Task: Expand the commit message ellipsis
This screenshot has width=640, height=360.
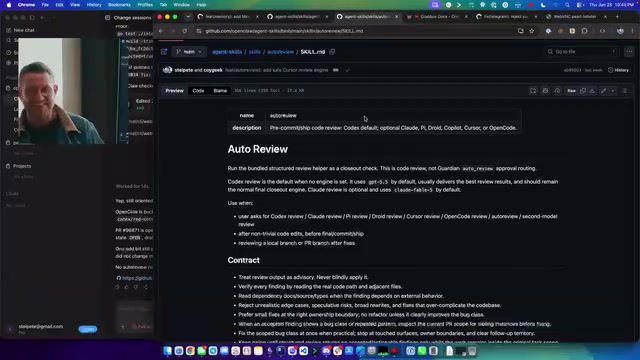Action: 336,70
